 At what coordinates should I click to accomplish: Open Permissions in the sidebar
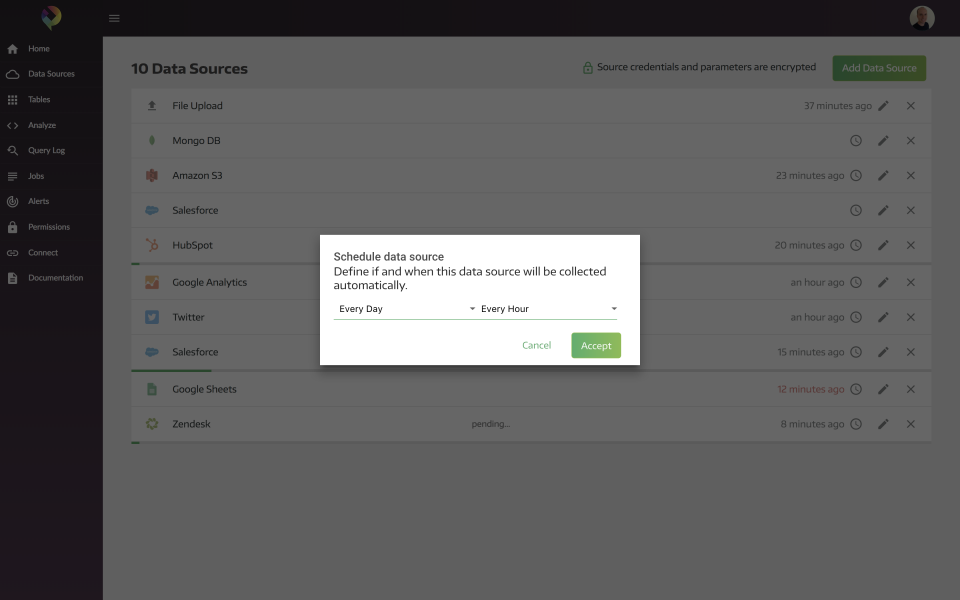coord(51,227)
